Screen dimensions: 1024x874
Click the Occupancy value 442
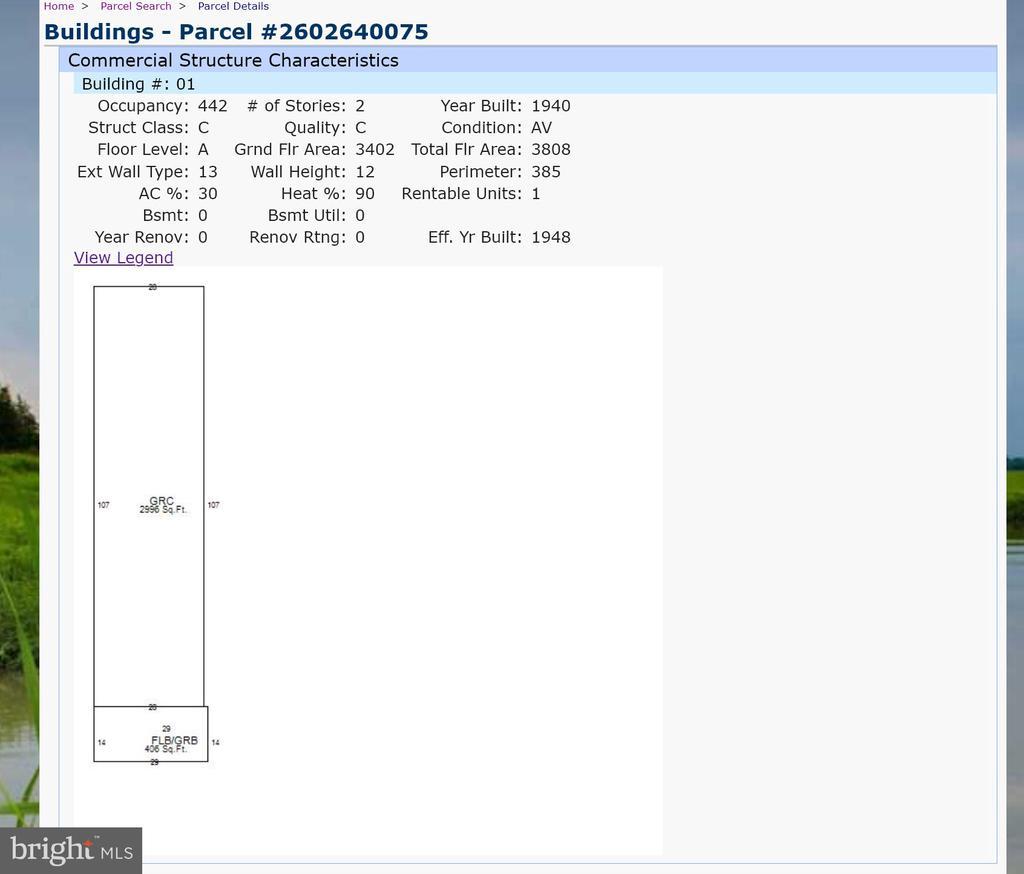212,106
